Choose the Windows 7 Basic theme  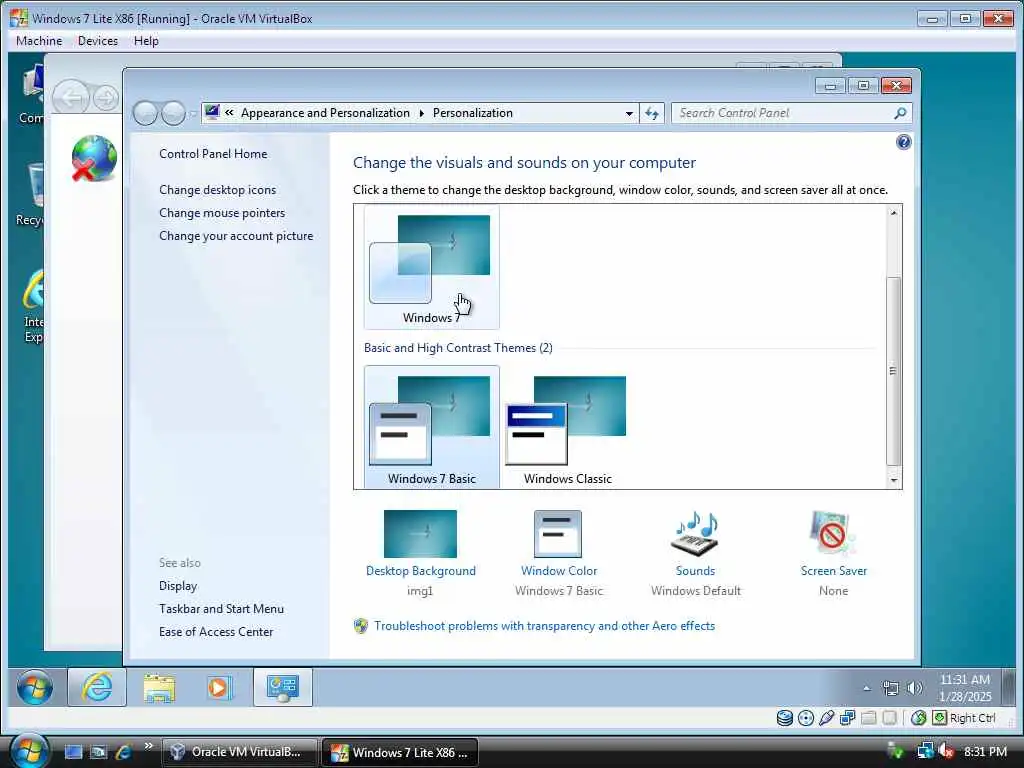[431, 427]
